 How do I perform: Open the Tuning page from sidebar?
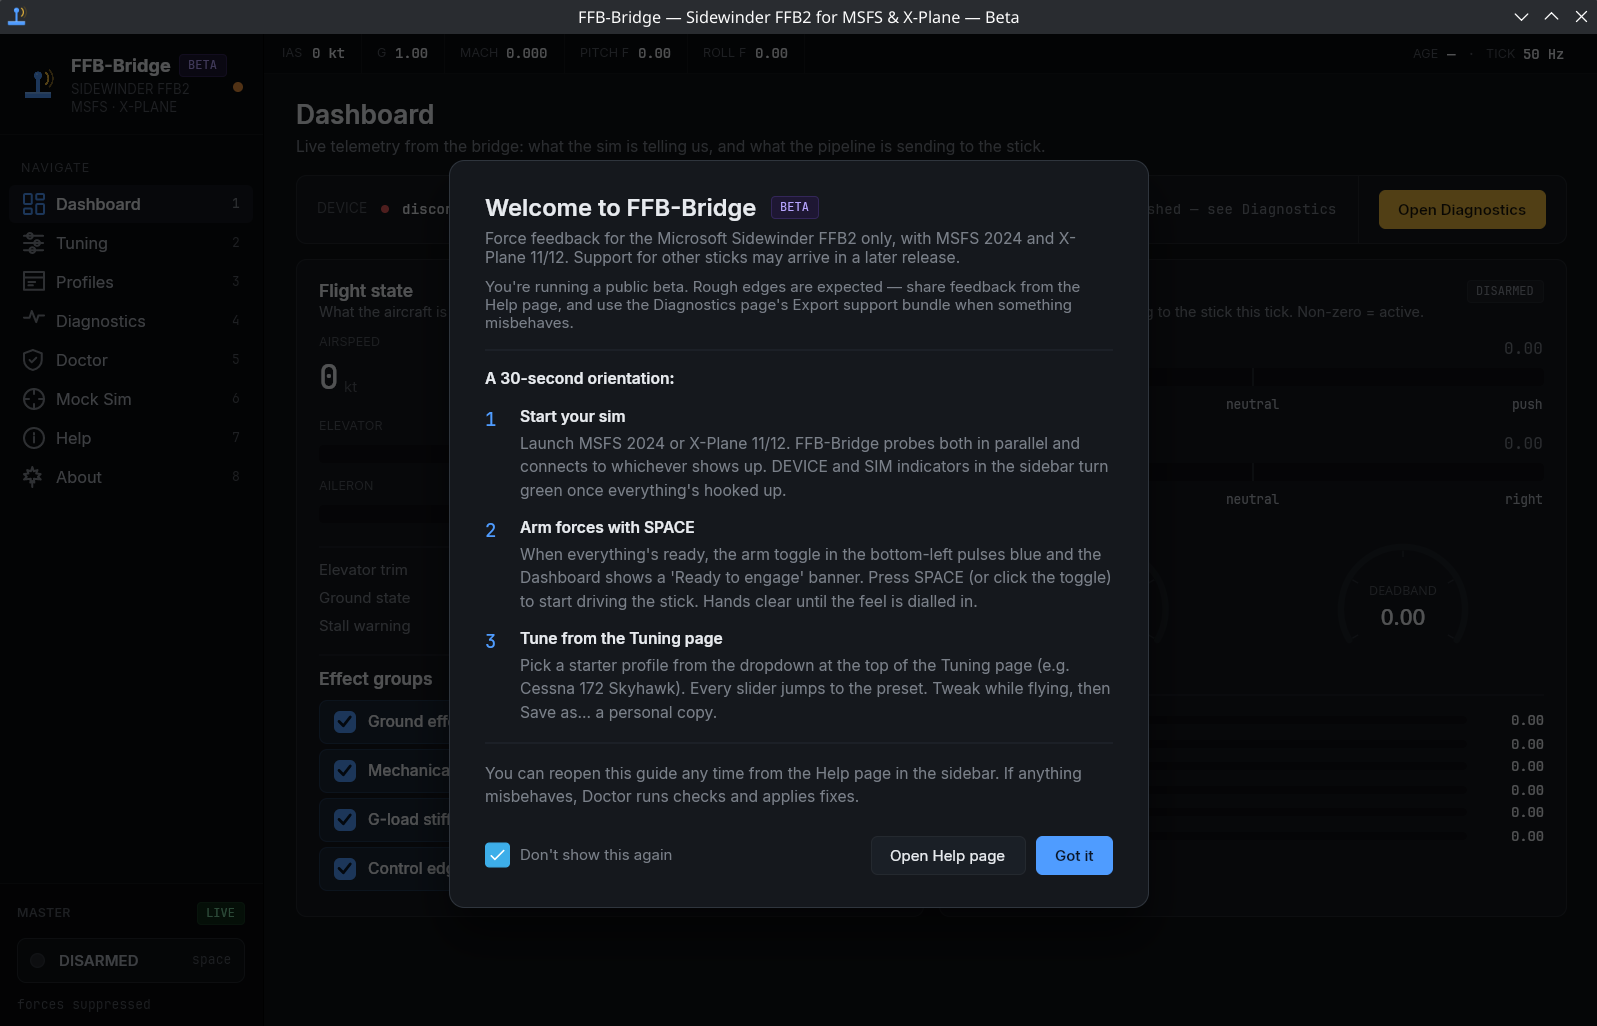(82, 243)
